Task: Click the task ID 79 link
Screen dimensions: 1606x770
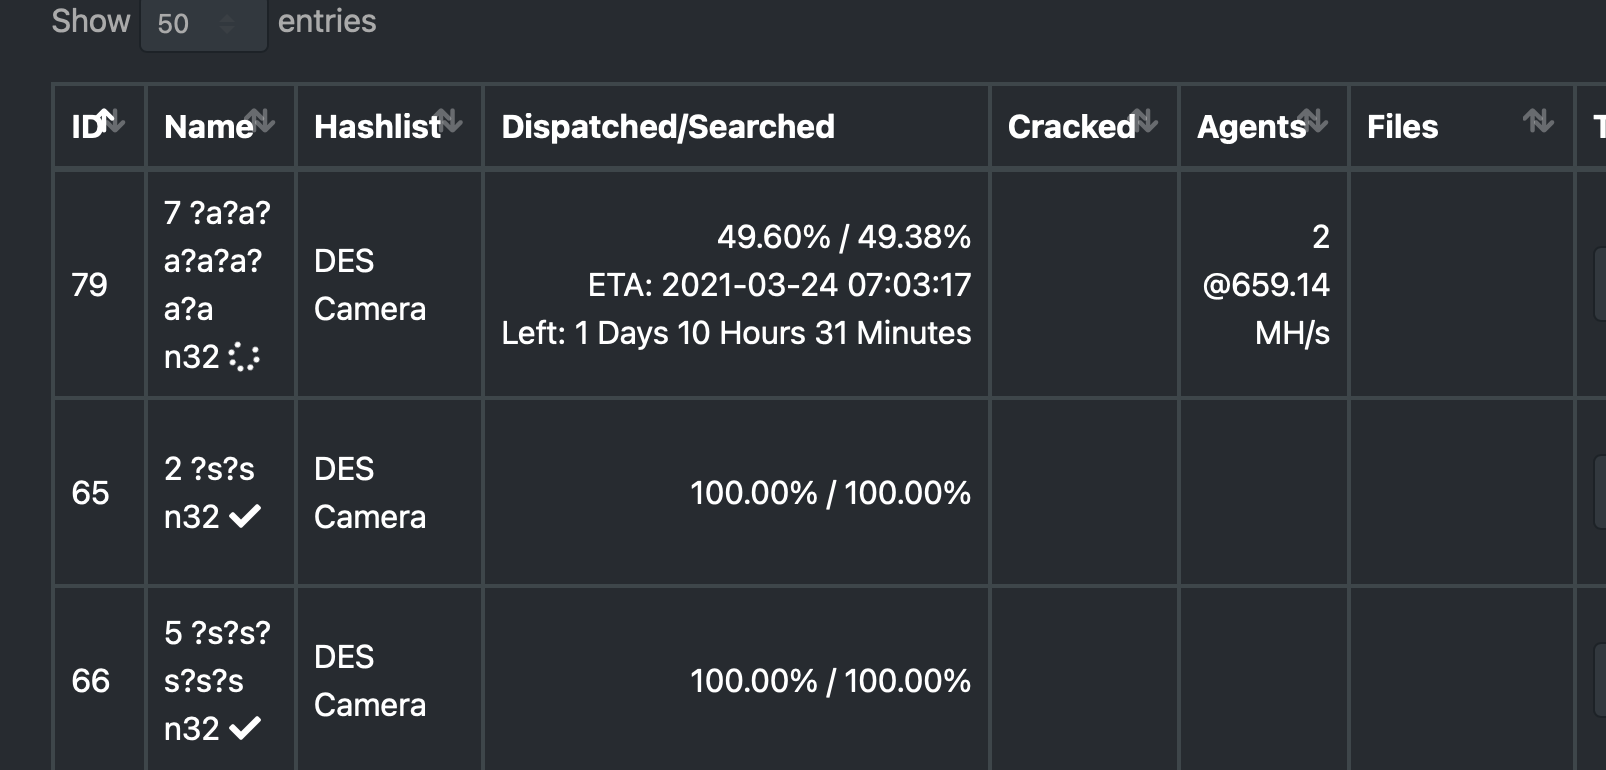Action: [x=89, y=284]
